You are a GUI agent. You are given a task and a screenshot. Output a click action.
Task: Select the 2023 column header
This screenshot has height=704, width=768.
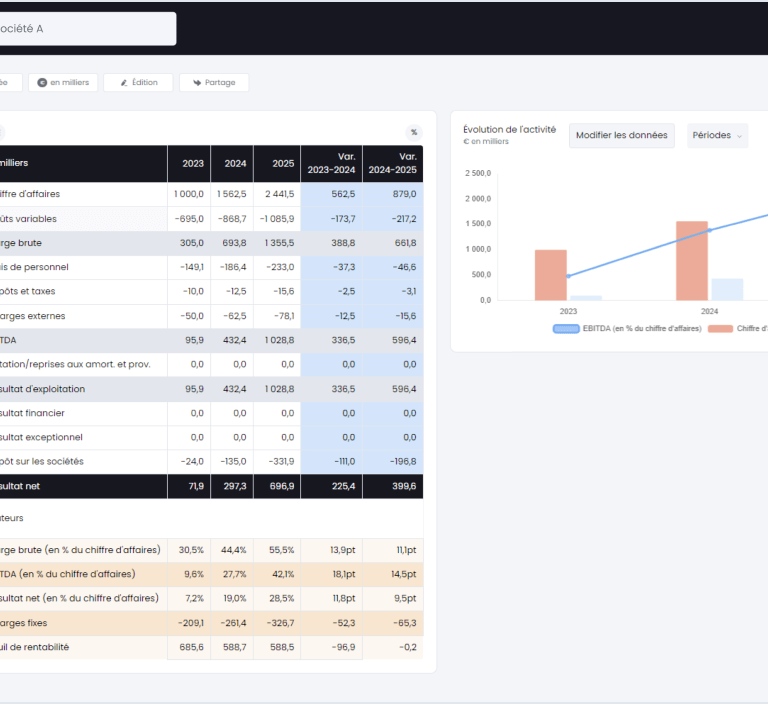coord(189,164)
